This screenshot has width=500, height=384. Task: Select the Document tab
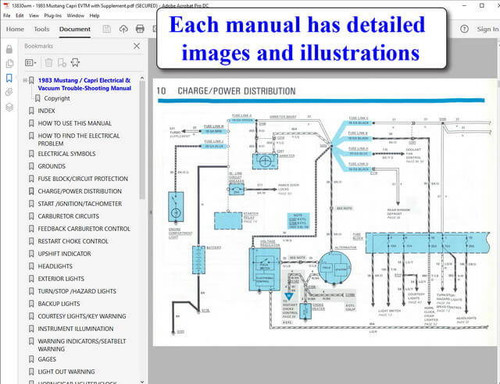(75, 29)
